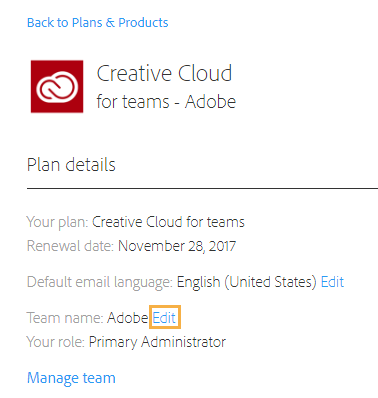Click the red Creative Cloud logo icon

pos(57,87)
